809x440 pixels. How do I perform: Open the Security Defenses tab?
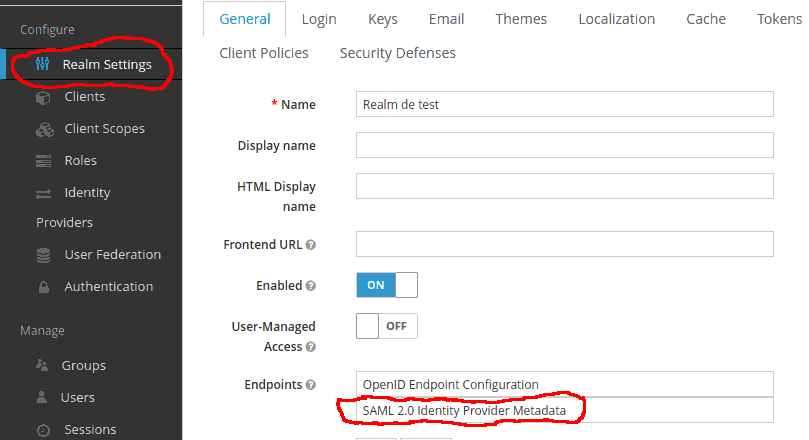coord(397,53)
